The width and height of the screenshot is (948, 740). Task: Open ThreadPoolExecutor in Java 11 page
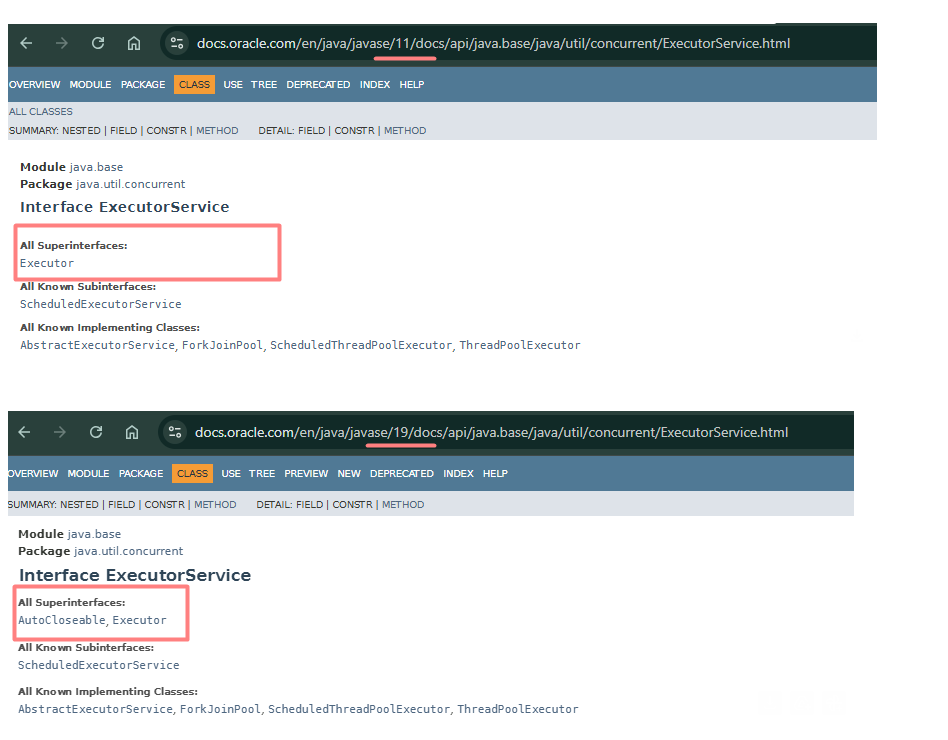pos(520,345)
